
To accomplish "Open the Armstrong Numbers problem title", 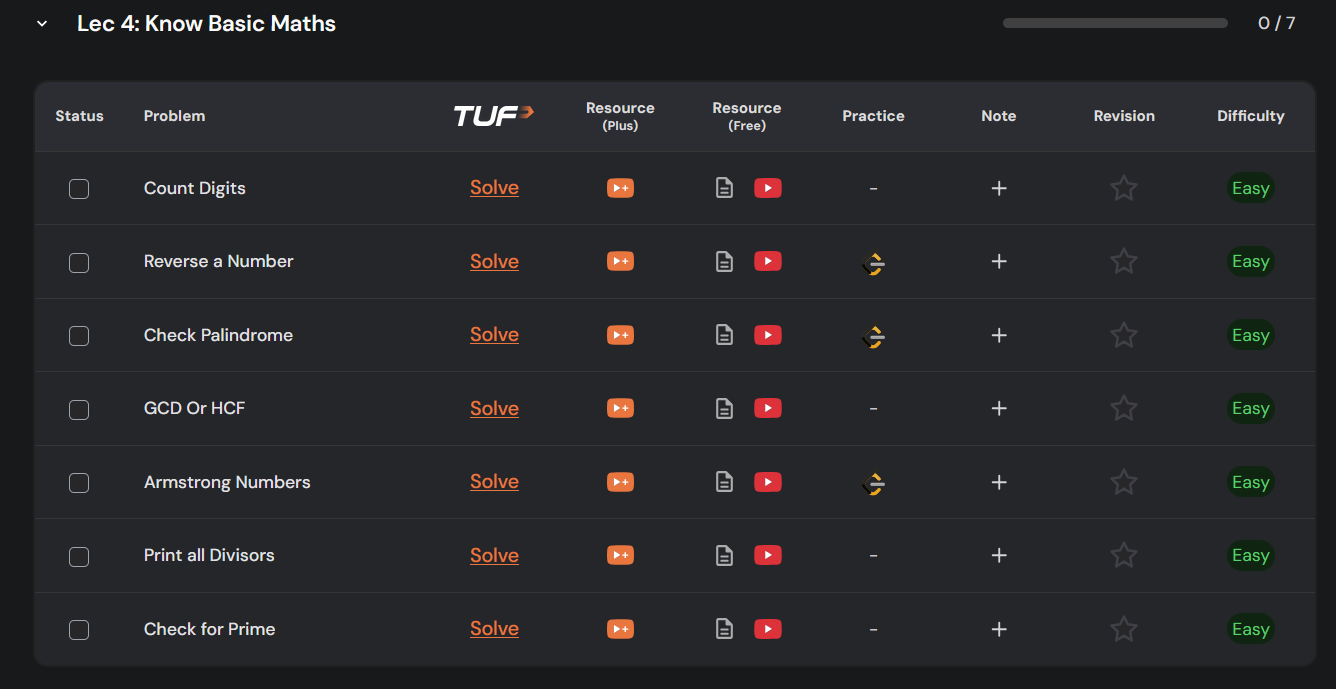I will click(x=227, y=482).
